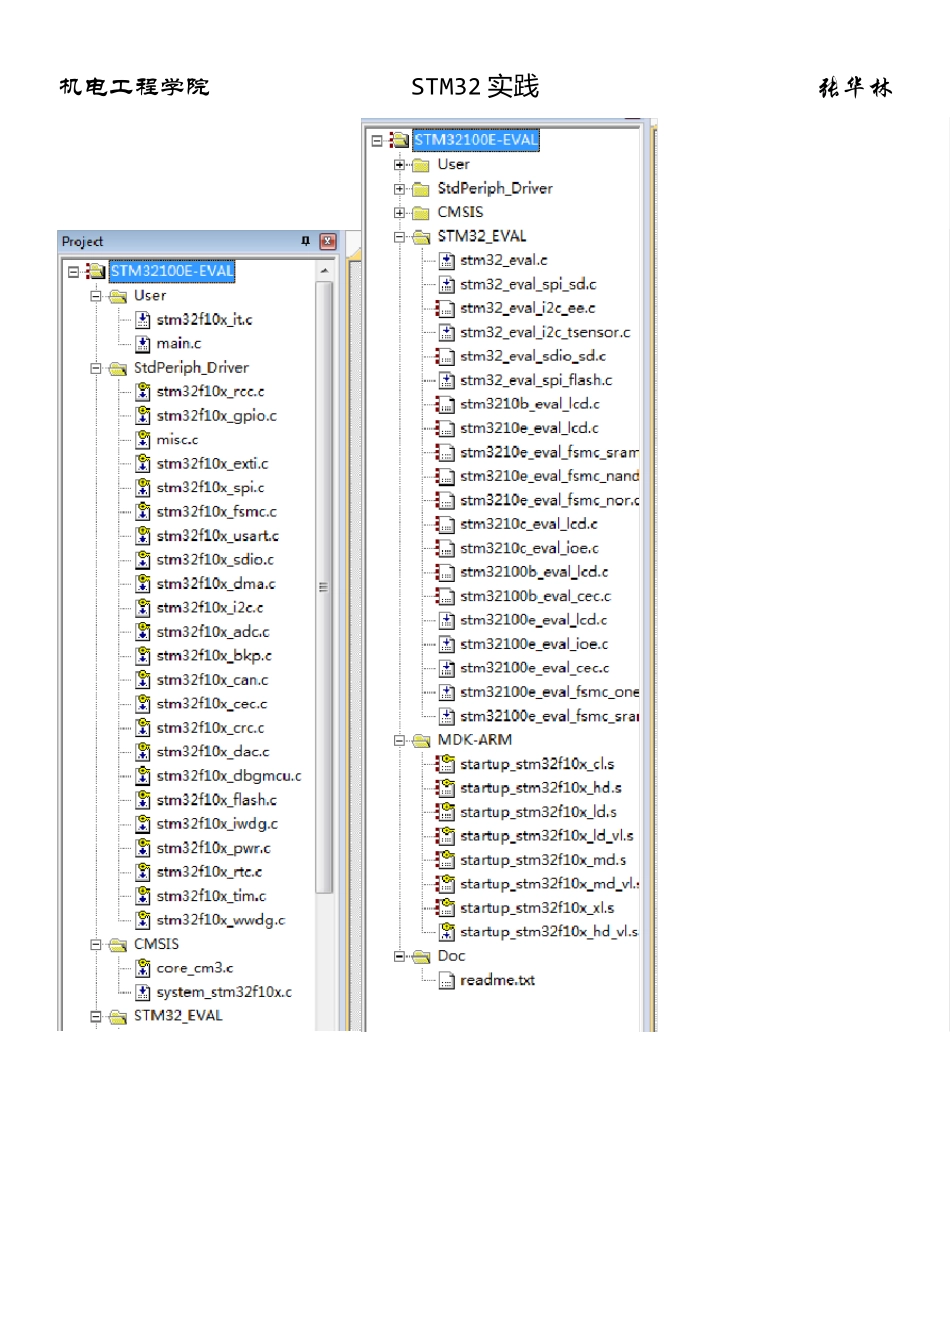Click the file icon beside stm32f10x_rcc.c
The width and height of the screenshot is (950, 1344).
point(143,392)
